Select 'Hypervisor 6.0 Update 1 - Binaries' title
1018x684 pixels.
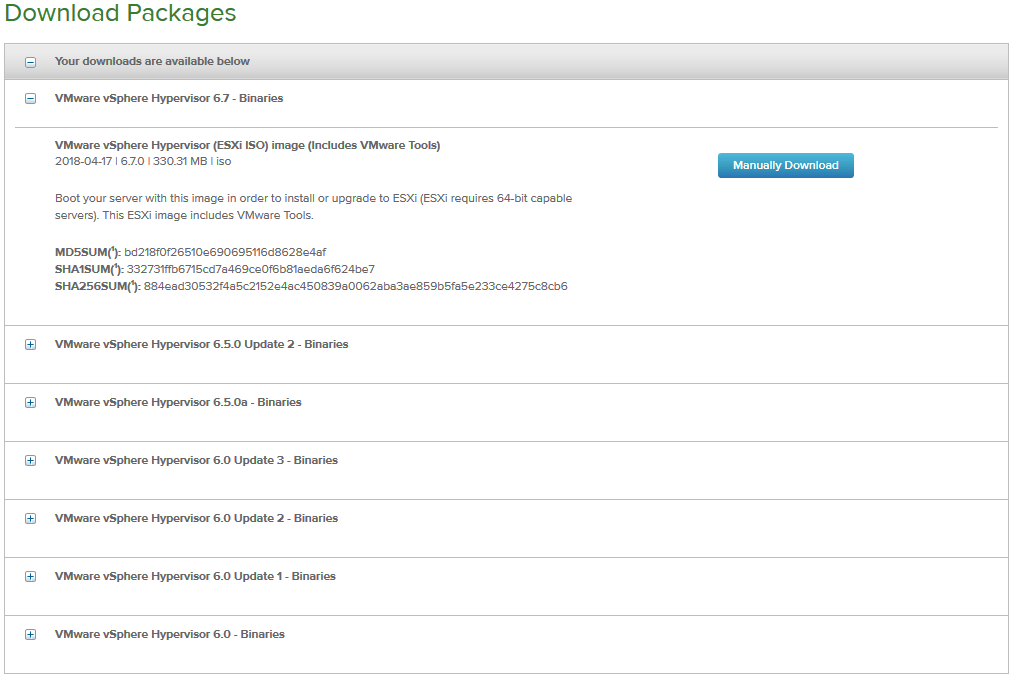pyautogui.click(x=195, y=576)
